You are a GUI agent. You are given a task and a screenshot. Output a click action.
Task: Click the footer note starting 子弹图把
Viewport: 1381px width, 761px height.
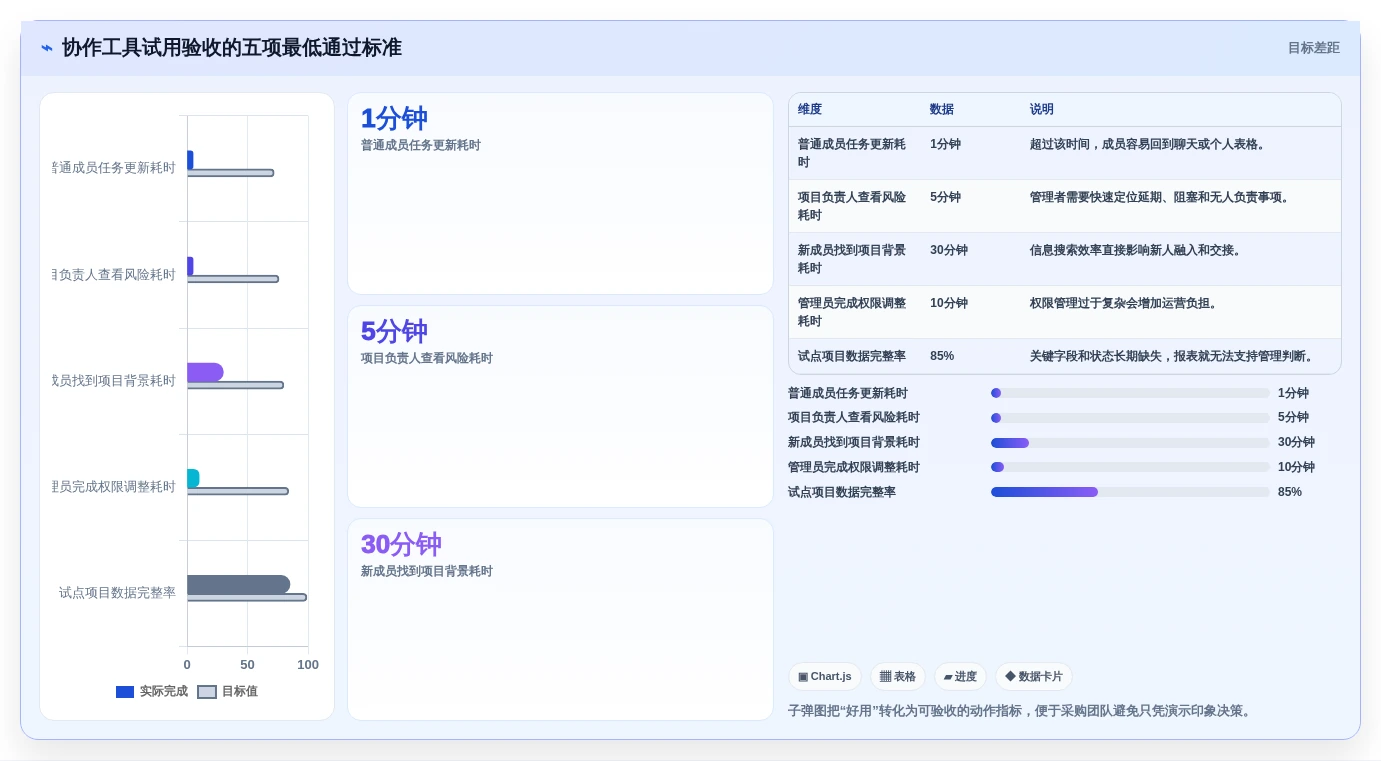(x=1021, y=711)
